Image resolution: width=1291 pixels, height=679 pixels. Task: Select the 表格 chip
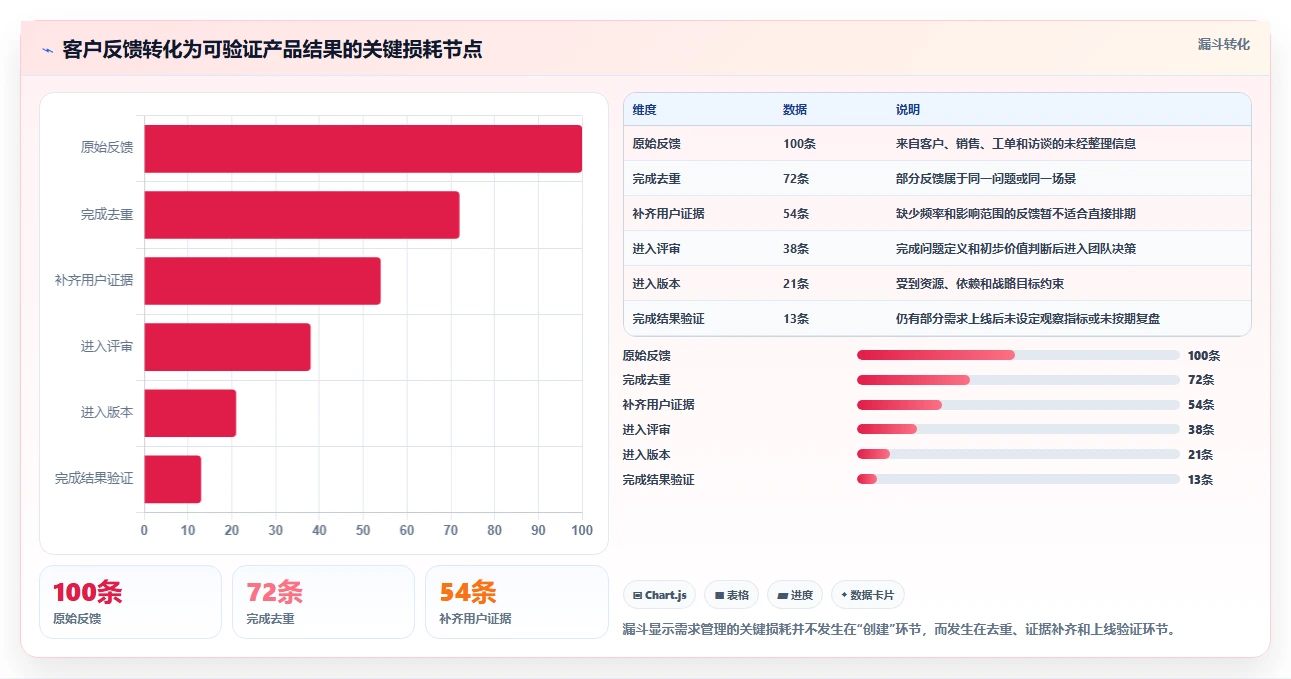(x=732, y=595)
